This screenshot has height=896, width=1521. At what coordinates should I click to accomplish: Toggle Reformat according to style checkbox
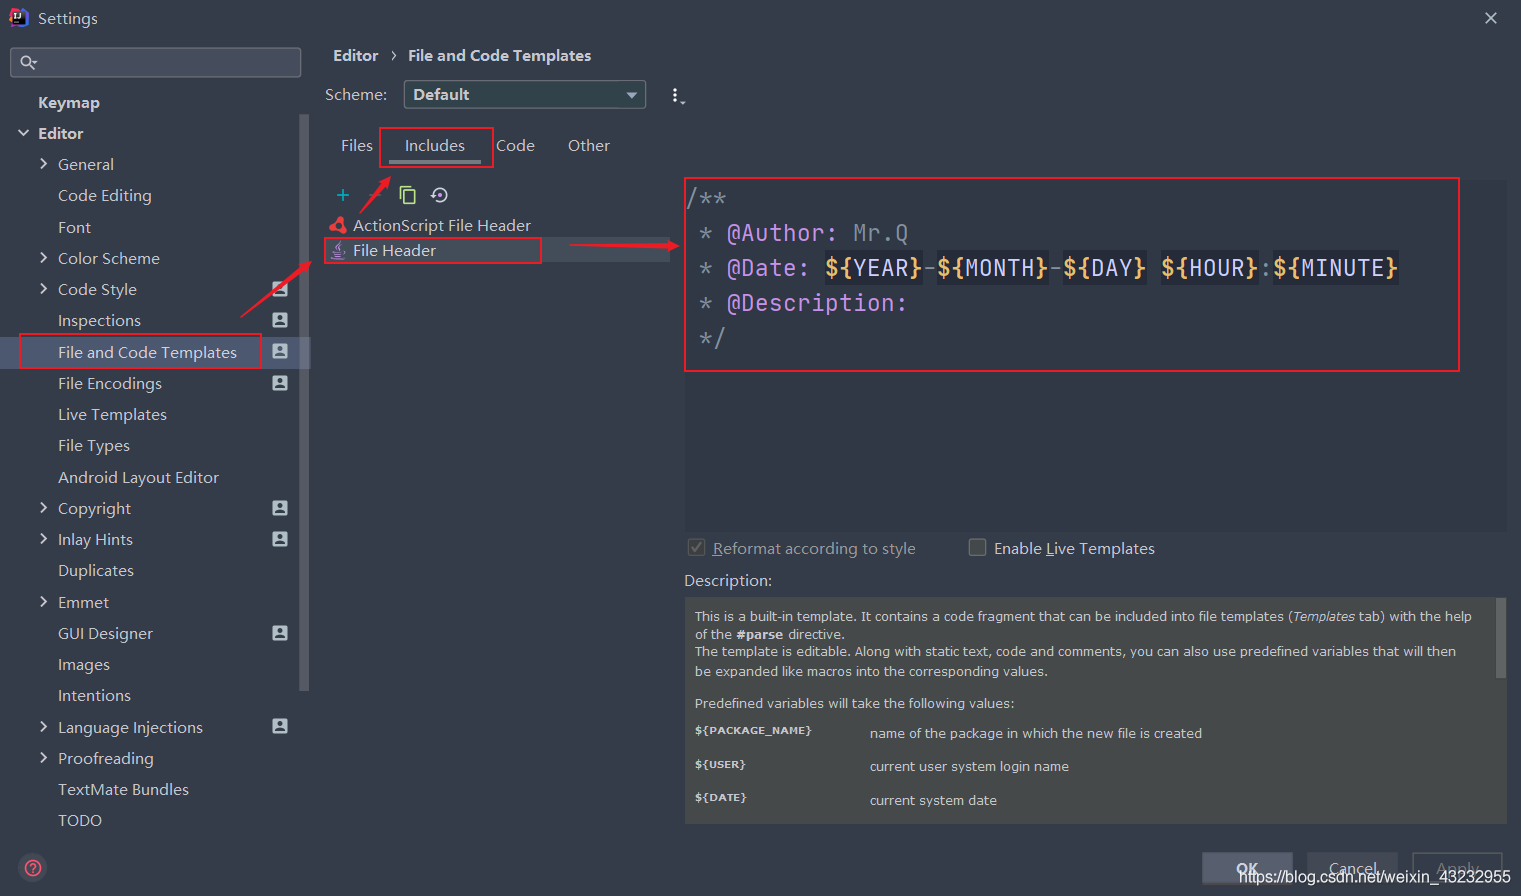(697, 548)
